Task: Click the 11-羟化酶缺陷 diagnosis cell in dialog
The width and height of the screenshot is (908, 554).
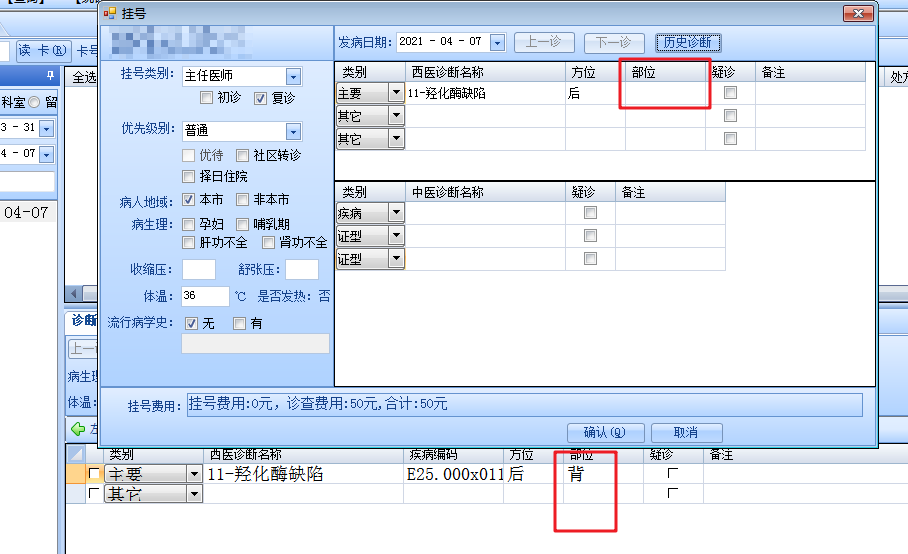Action: click(x=485, y=93)
